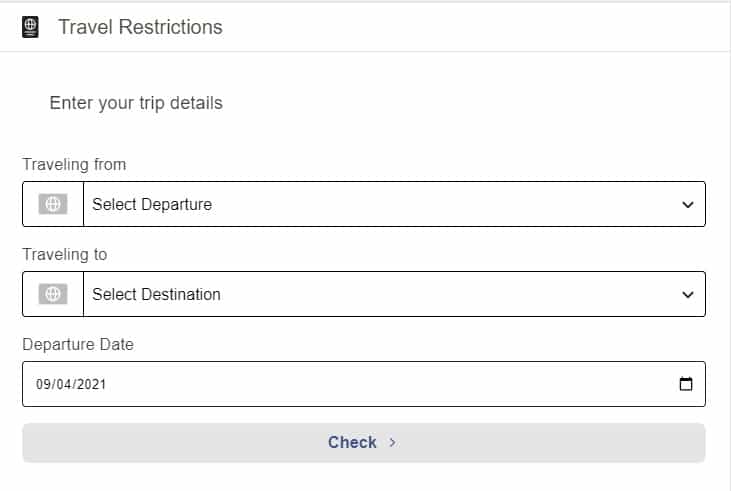The width and height of the screenshot is (731, 491).
Task: Click the Check button label
Action: pos(352,442)
